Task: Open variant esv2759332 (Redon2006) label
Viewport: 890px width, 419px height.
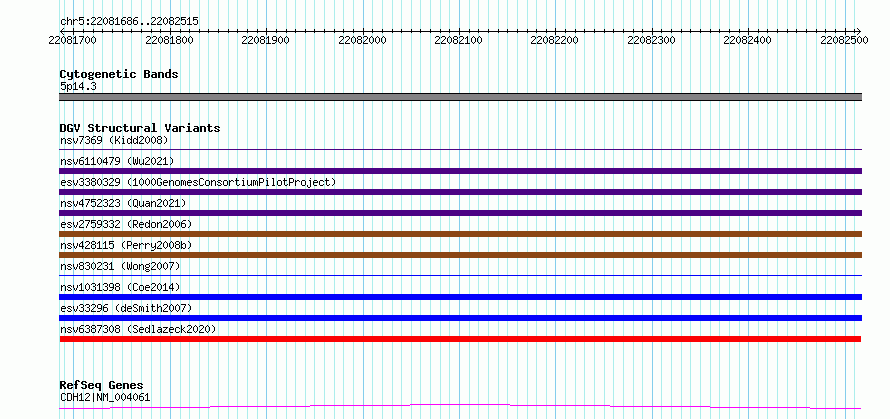Action: tap(126, 224)
